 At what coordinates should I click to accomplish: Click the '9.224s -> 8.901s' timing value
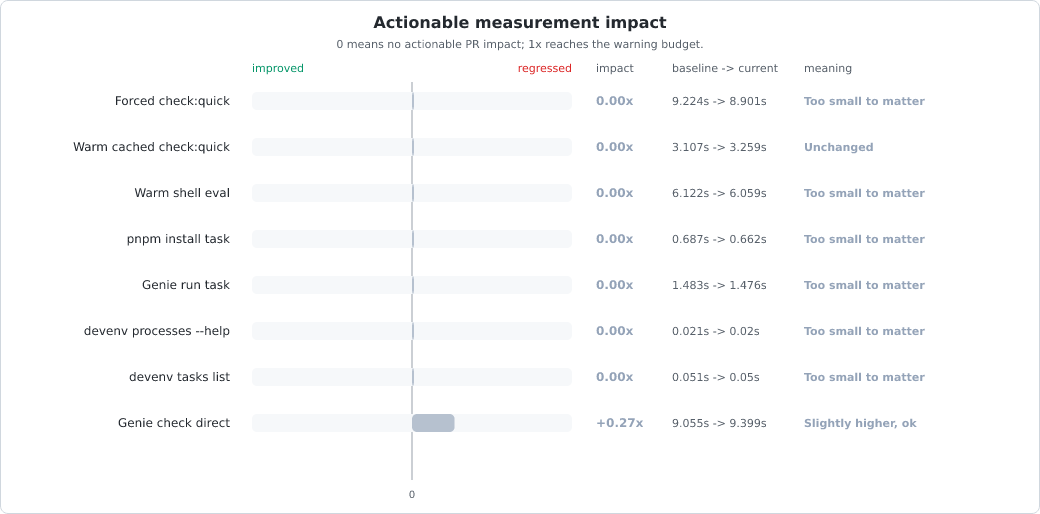[719, 101]
